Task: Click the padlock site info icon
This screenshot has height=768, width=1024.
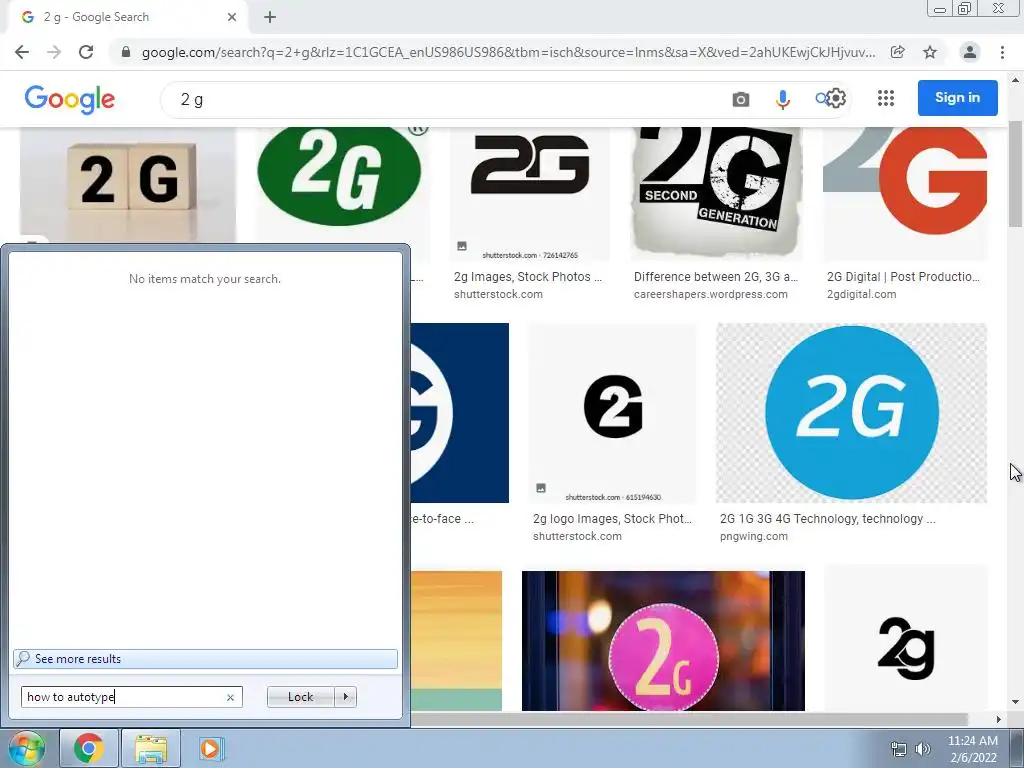Action: coord(126,52)
